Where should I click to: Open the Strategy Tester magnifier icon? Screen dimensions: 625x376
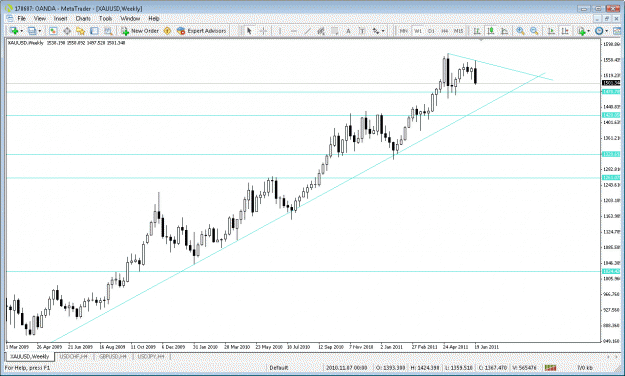(108, 31)
